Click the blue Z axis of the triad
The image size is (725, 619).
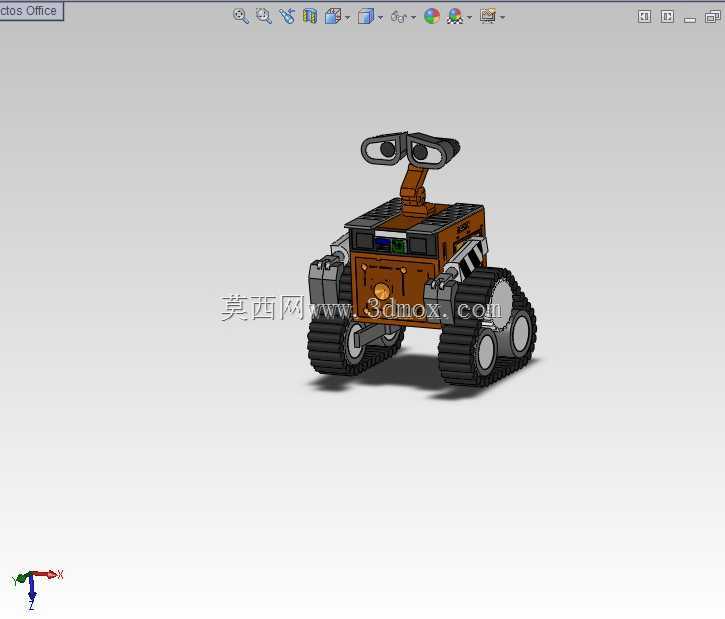click(x=31, y=593)
